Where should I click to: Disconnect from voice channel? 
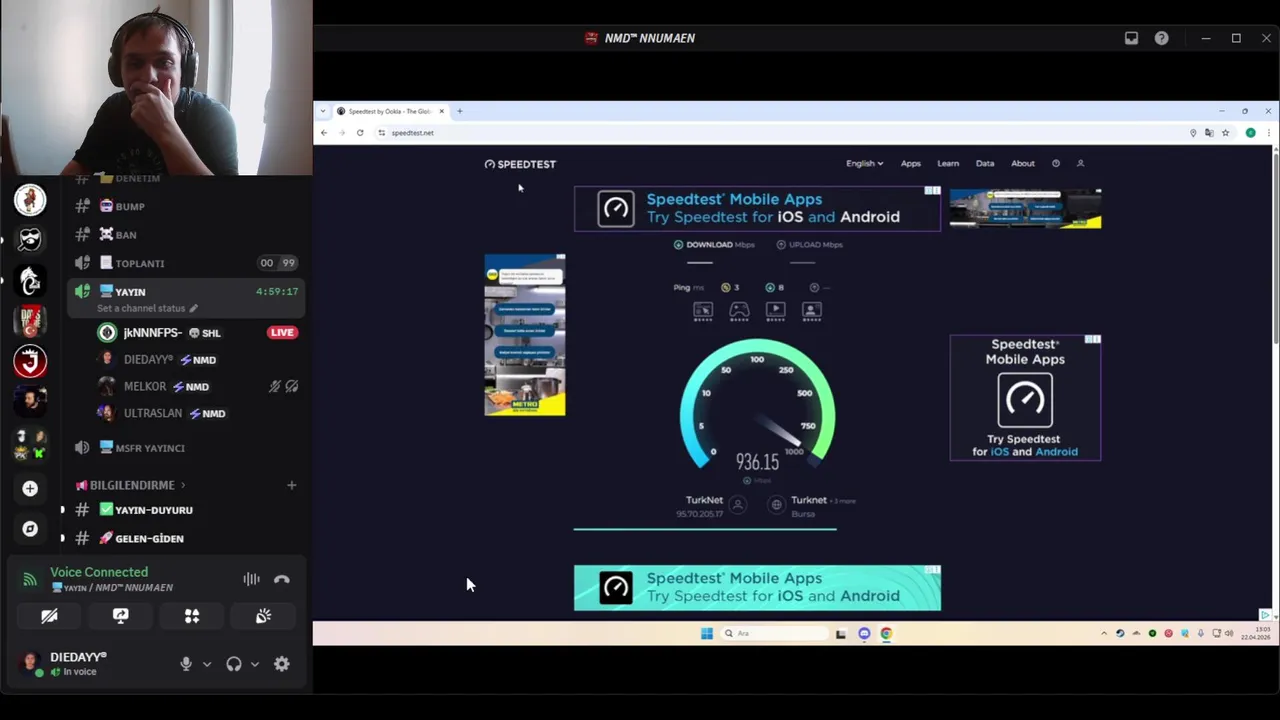282,579
